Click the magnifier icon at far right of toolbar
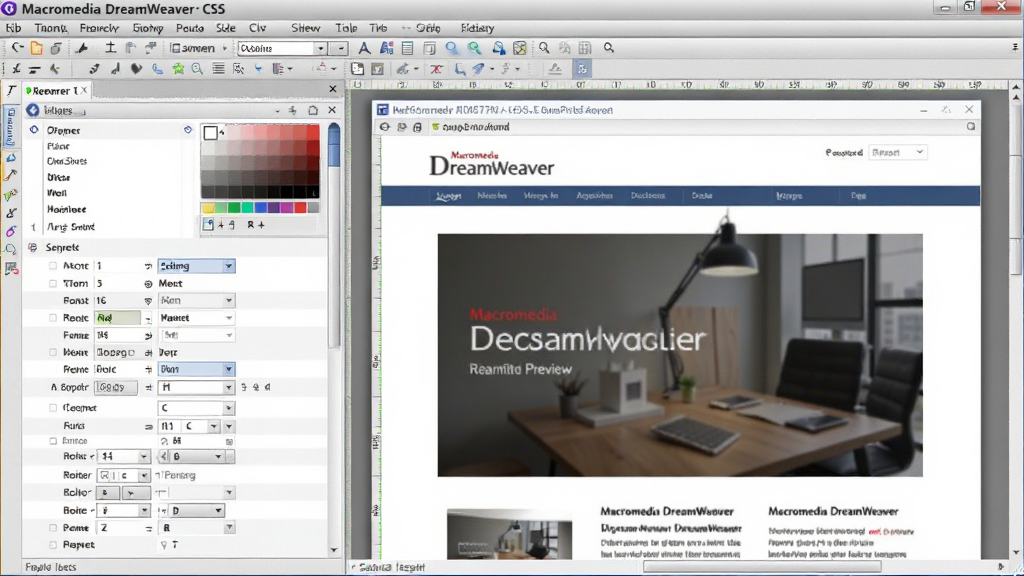This screenshot has width=1024, height=576. [609, 48]
